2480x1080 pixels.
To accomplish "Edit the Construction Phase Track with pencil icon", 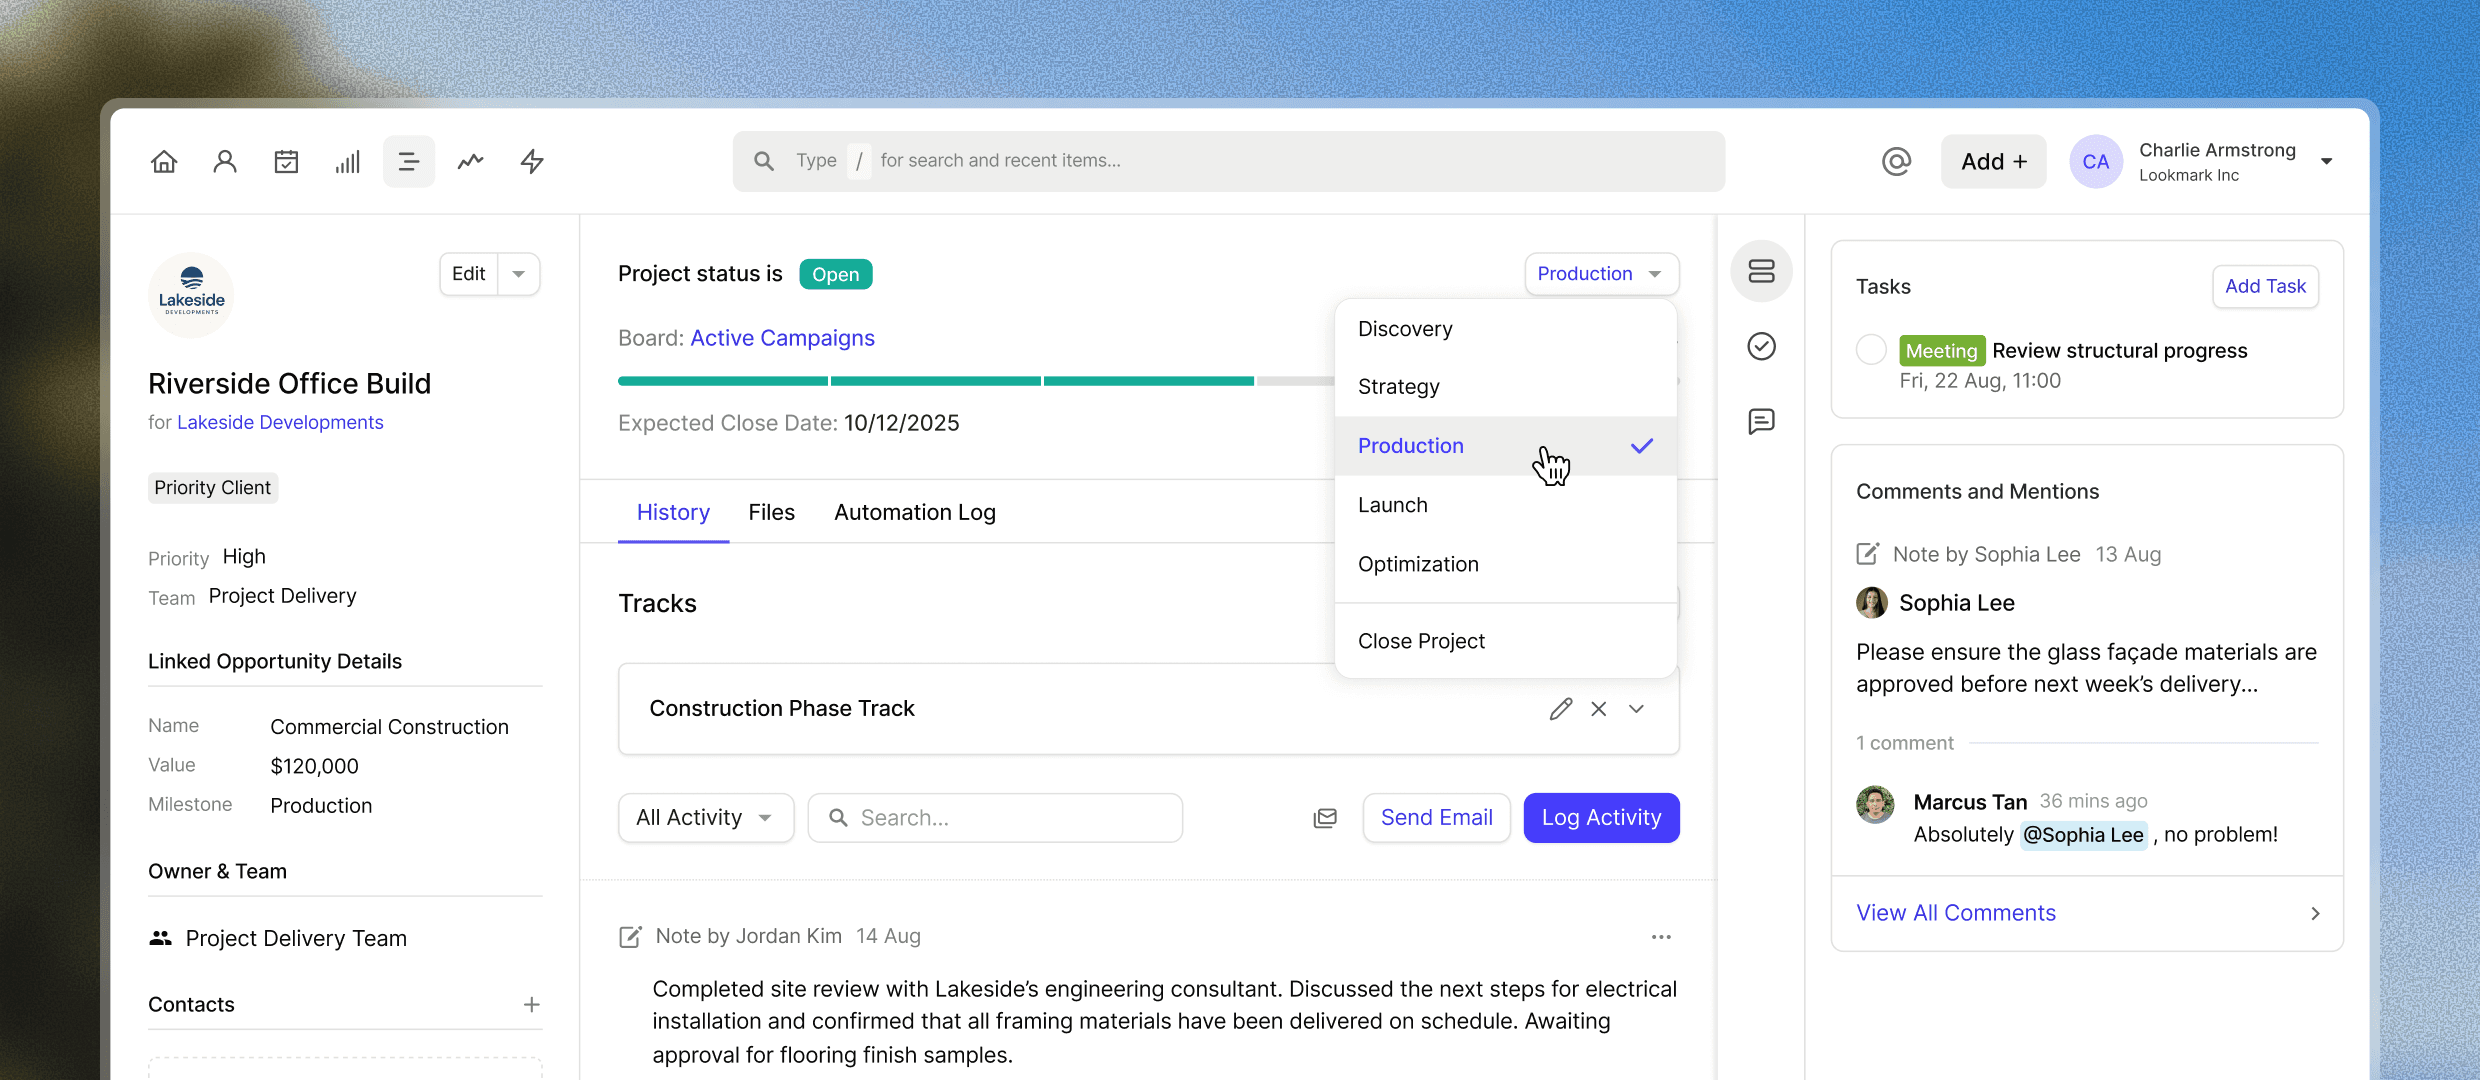I will (1561, 708).
